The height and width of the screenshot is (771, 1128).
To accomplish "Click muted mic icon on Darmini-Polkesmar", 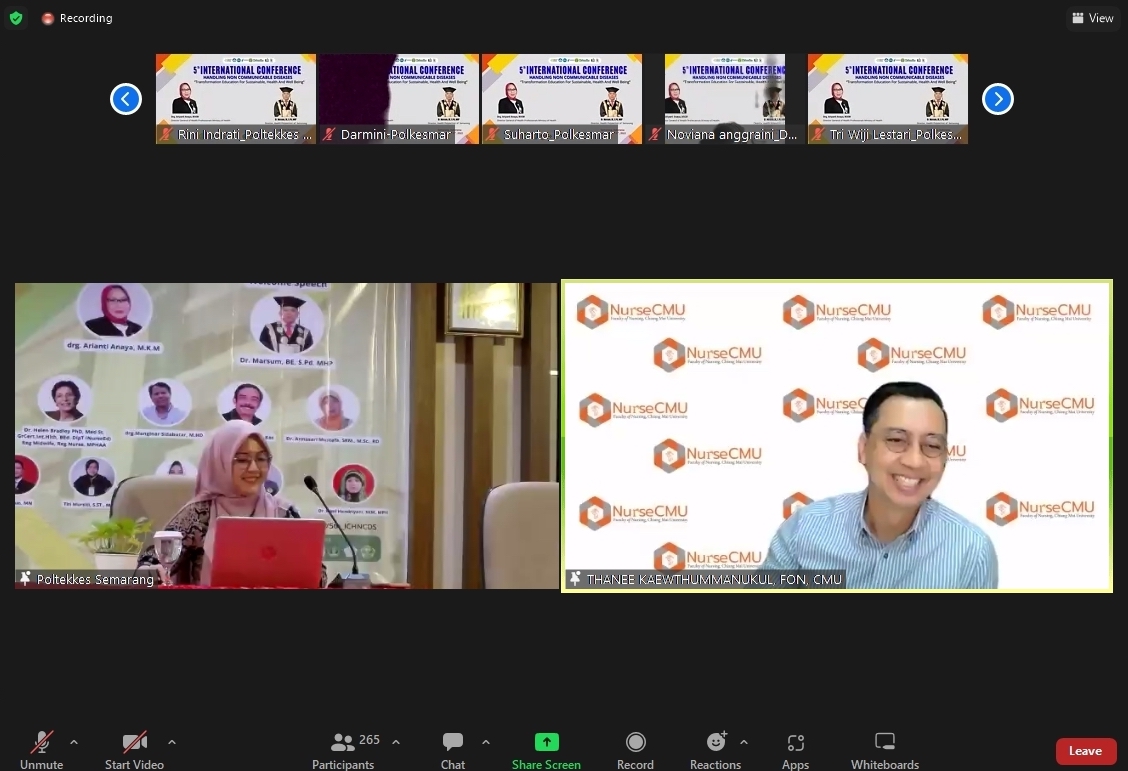I will click(329, 134).
